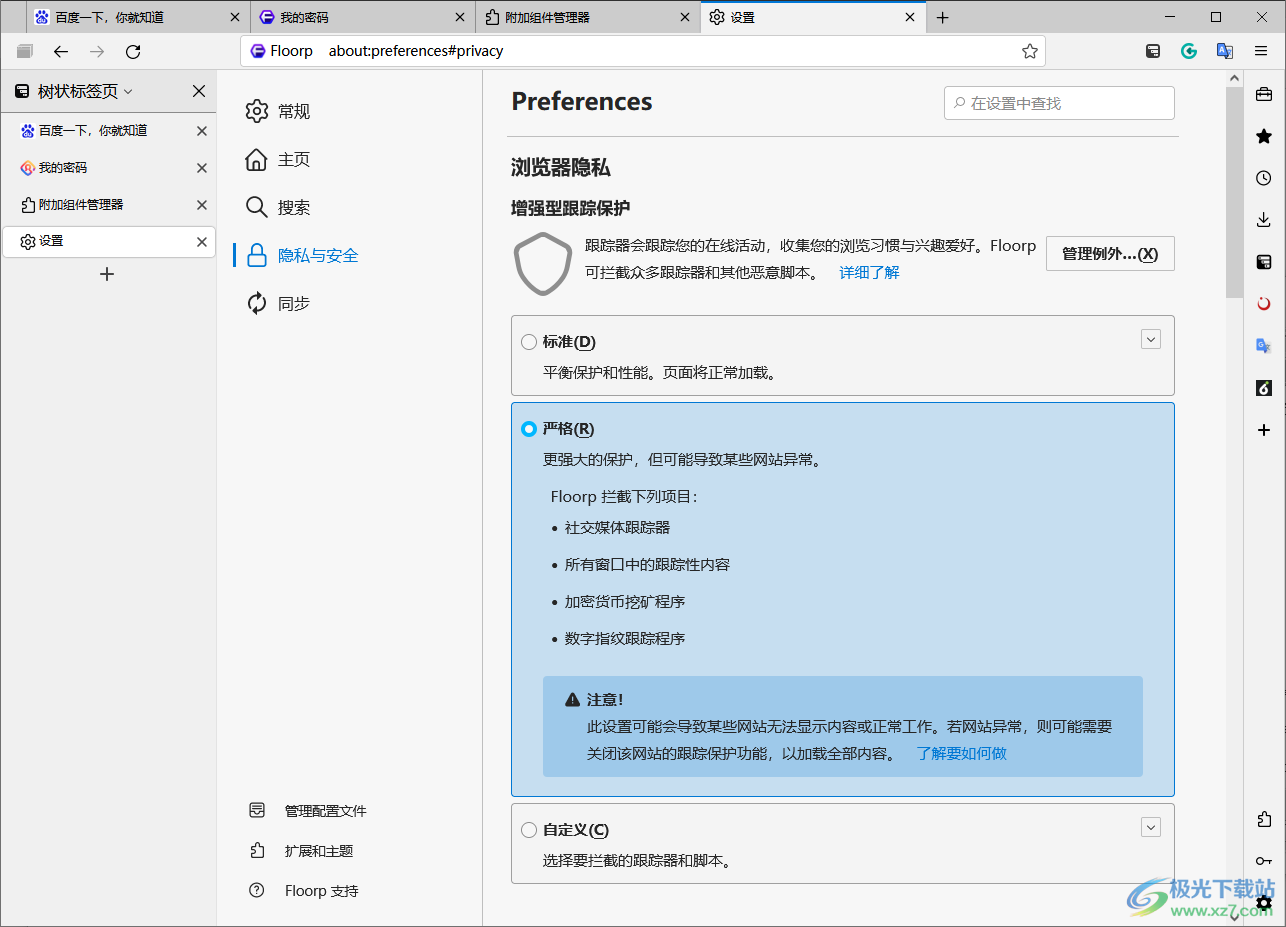Image resolution: width=1286 pixels, height=927 pixels.
Task: Select the 严格(R) strict protection option
Action: coord(528,428)
